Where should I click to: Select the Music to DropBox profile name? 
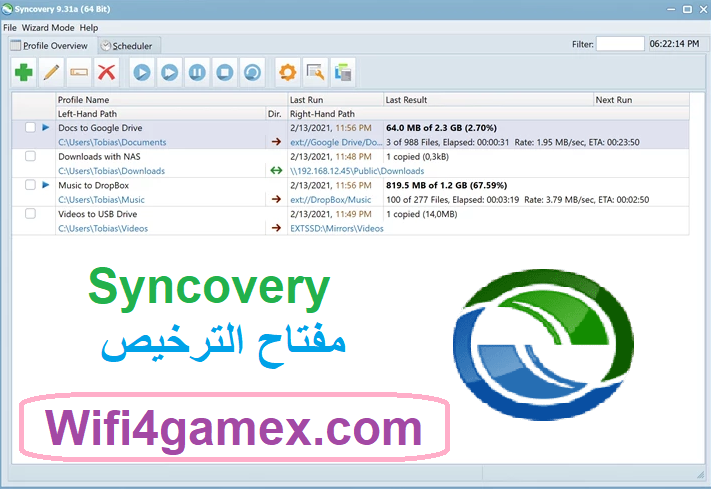(x=93, y=185)
